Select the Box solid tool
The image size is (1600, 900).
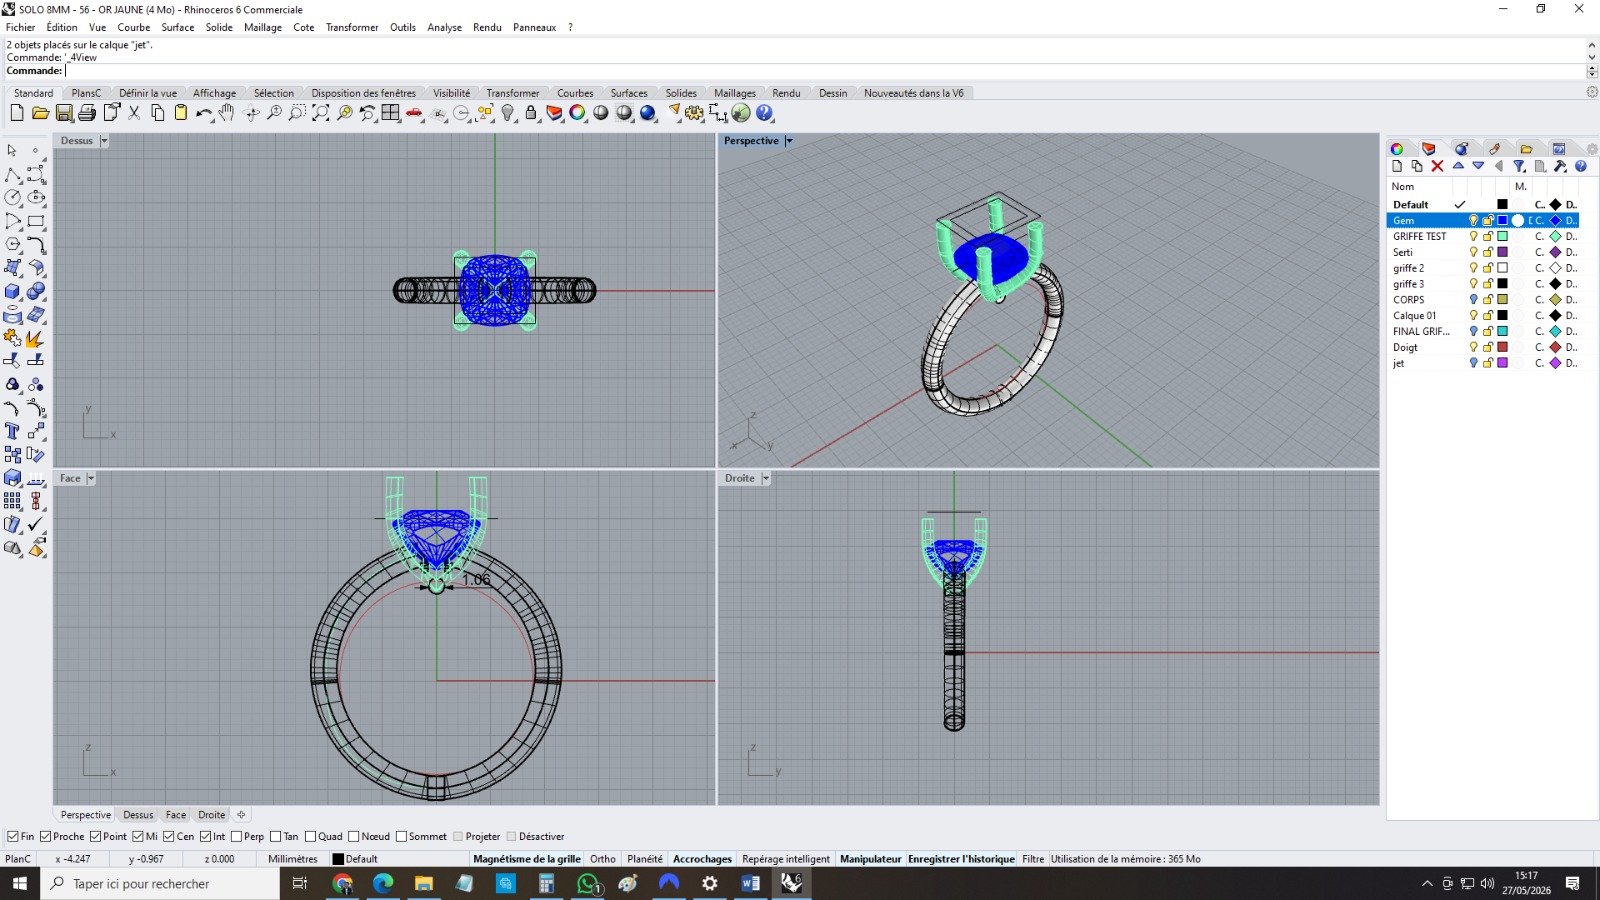coord(13,291)
